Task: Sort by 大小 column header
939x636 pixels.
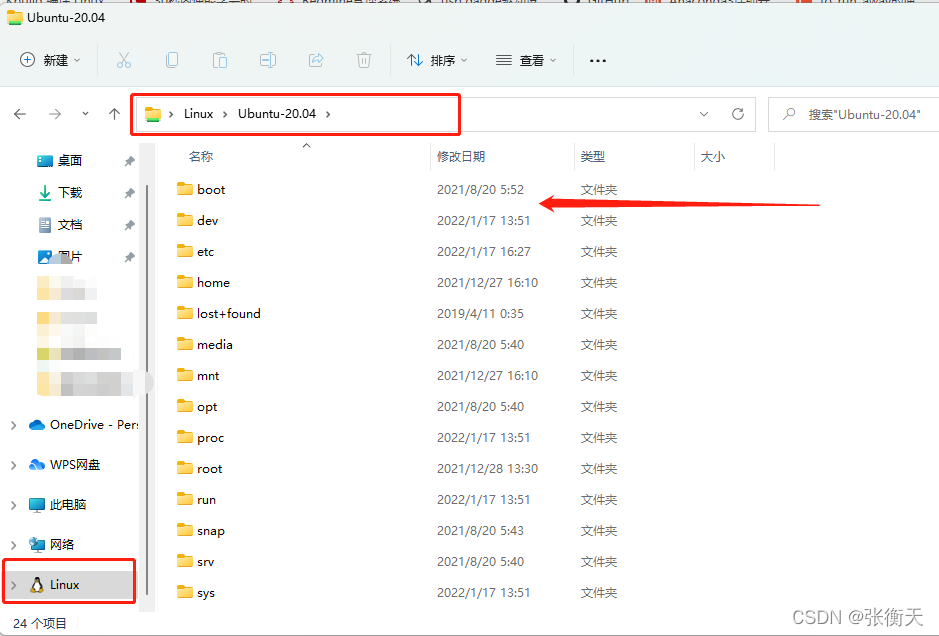Action: click(713, 156)
